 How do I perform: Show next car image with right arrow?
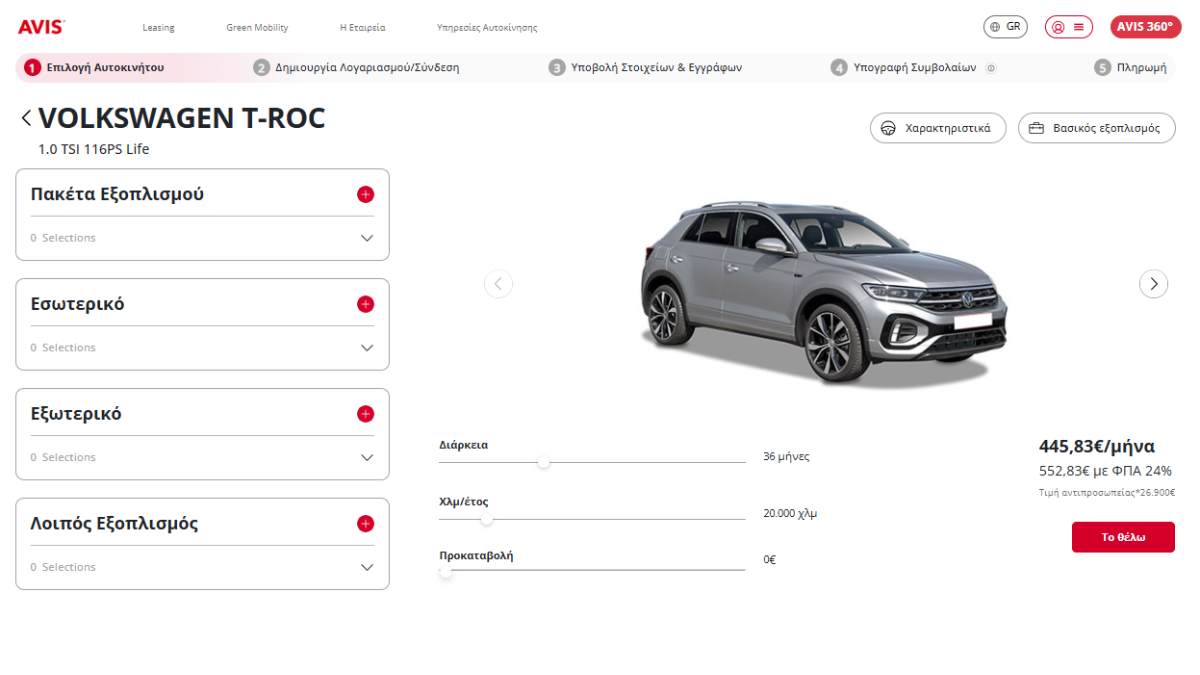pyautogui.click(x=1154, y=284)
